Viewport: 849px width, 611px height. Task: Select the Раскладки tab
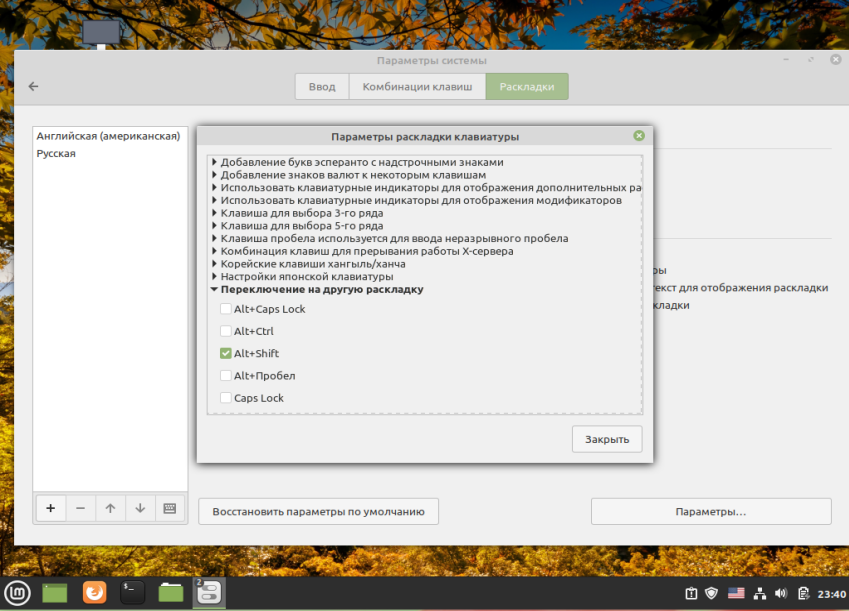point(527,87)
